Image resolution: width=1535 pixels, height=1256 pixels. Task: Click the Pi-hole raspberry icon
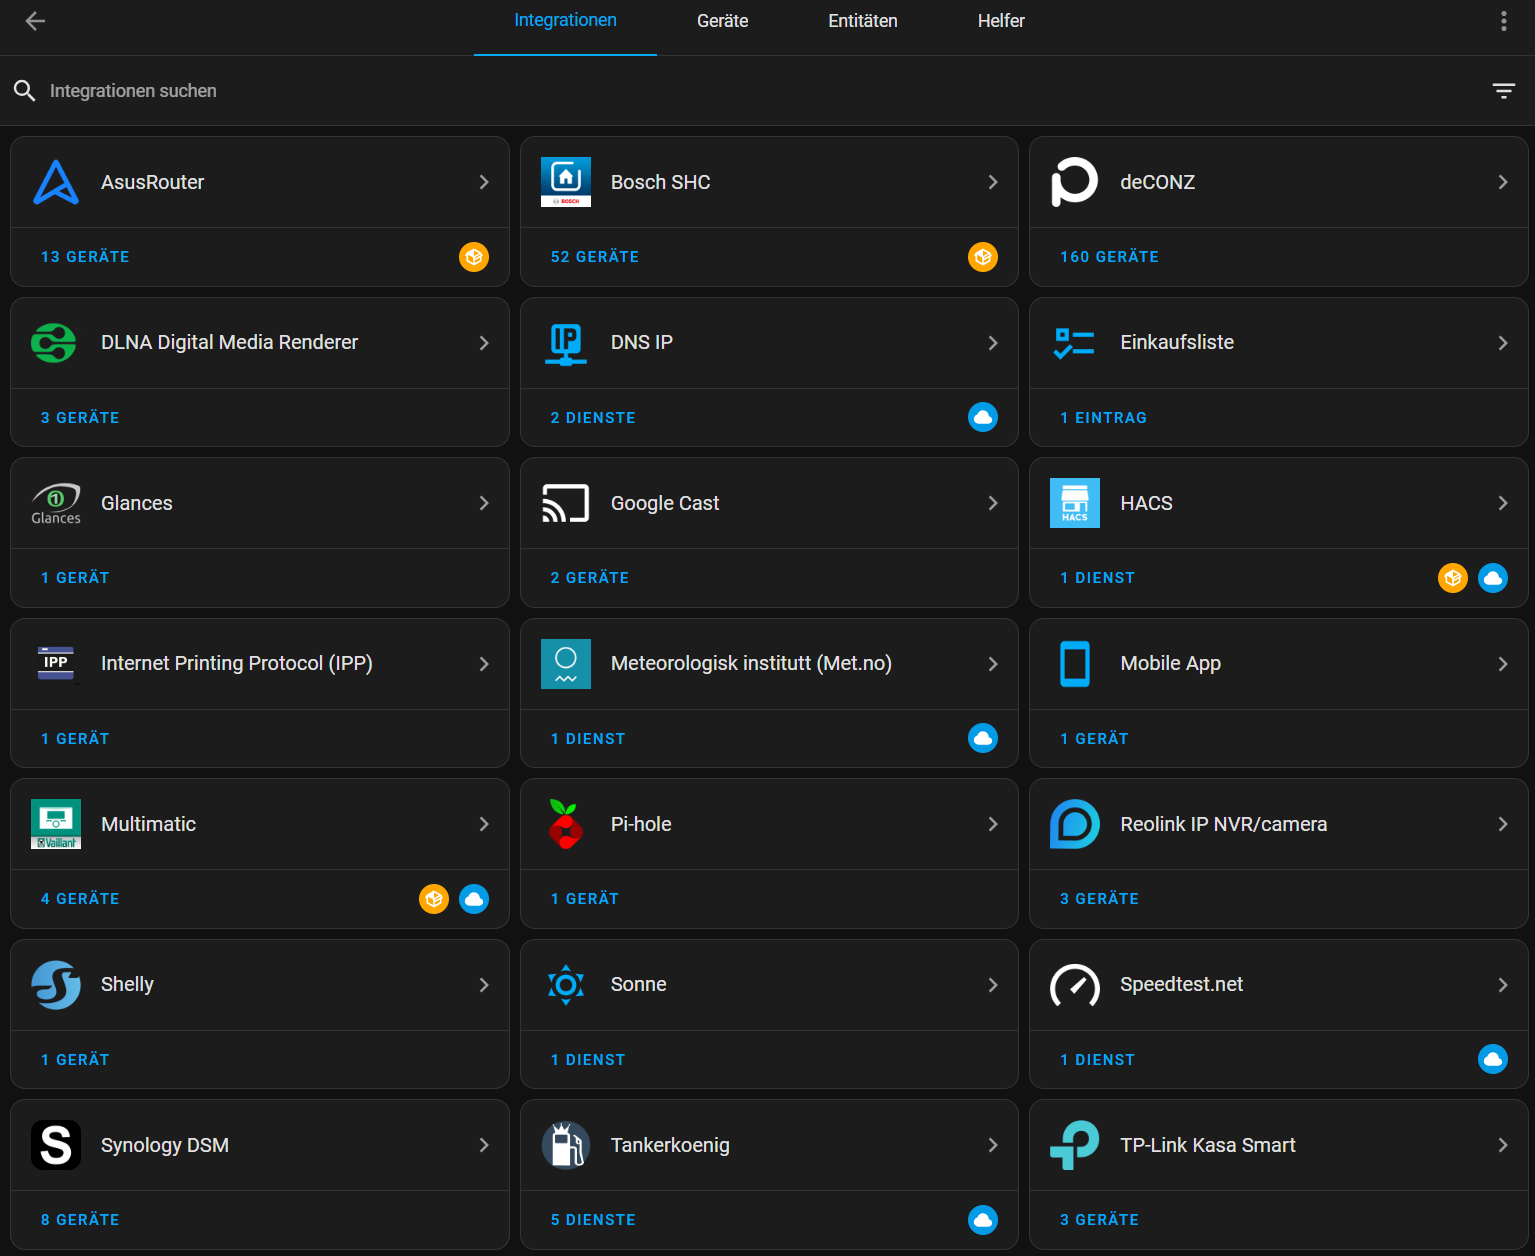coord(566,824)
